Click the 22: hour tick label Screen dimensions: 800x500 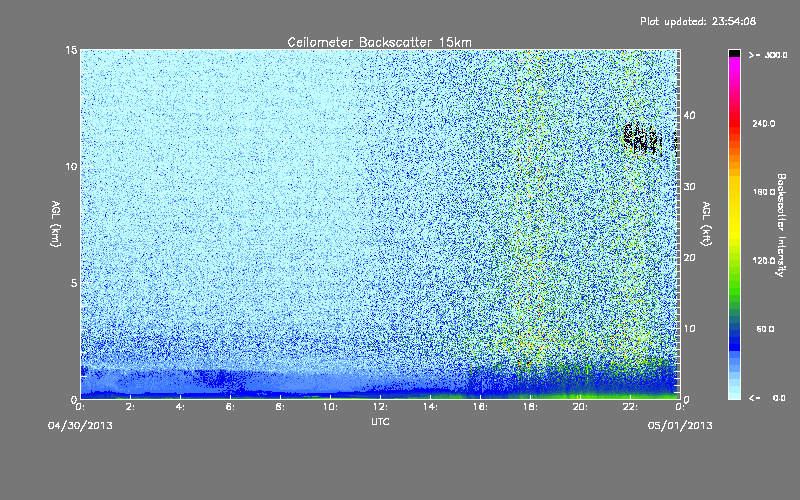(630, 407)
